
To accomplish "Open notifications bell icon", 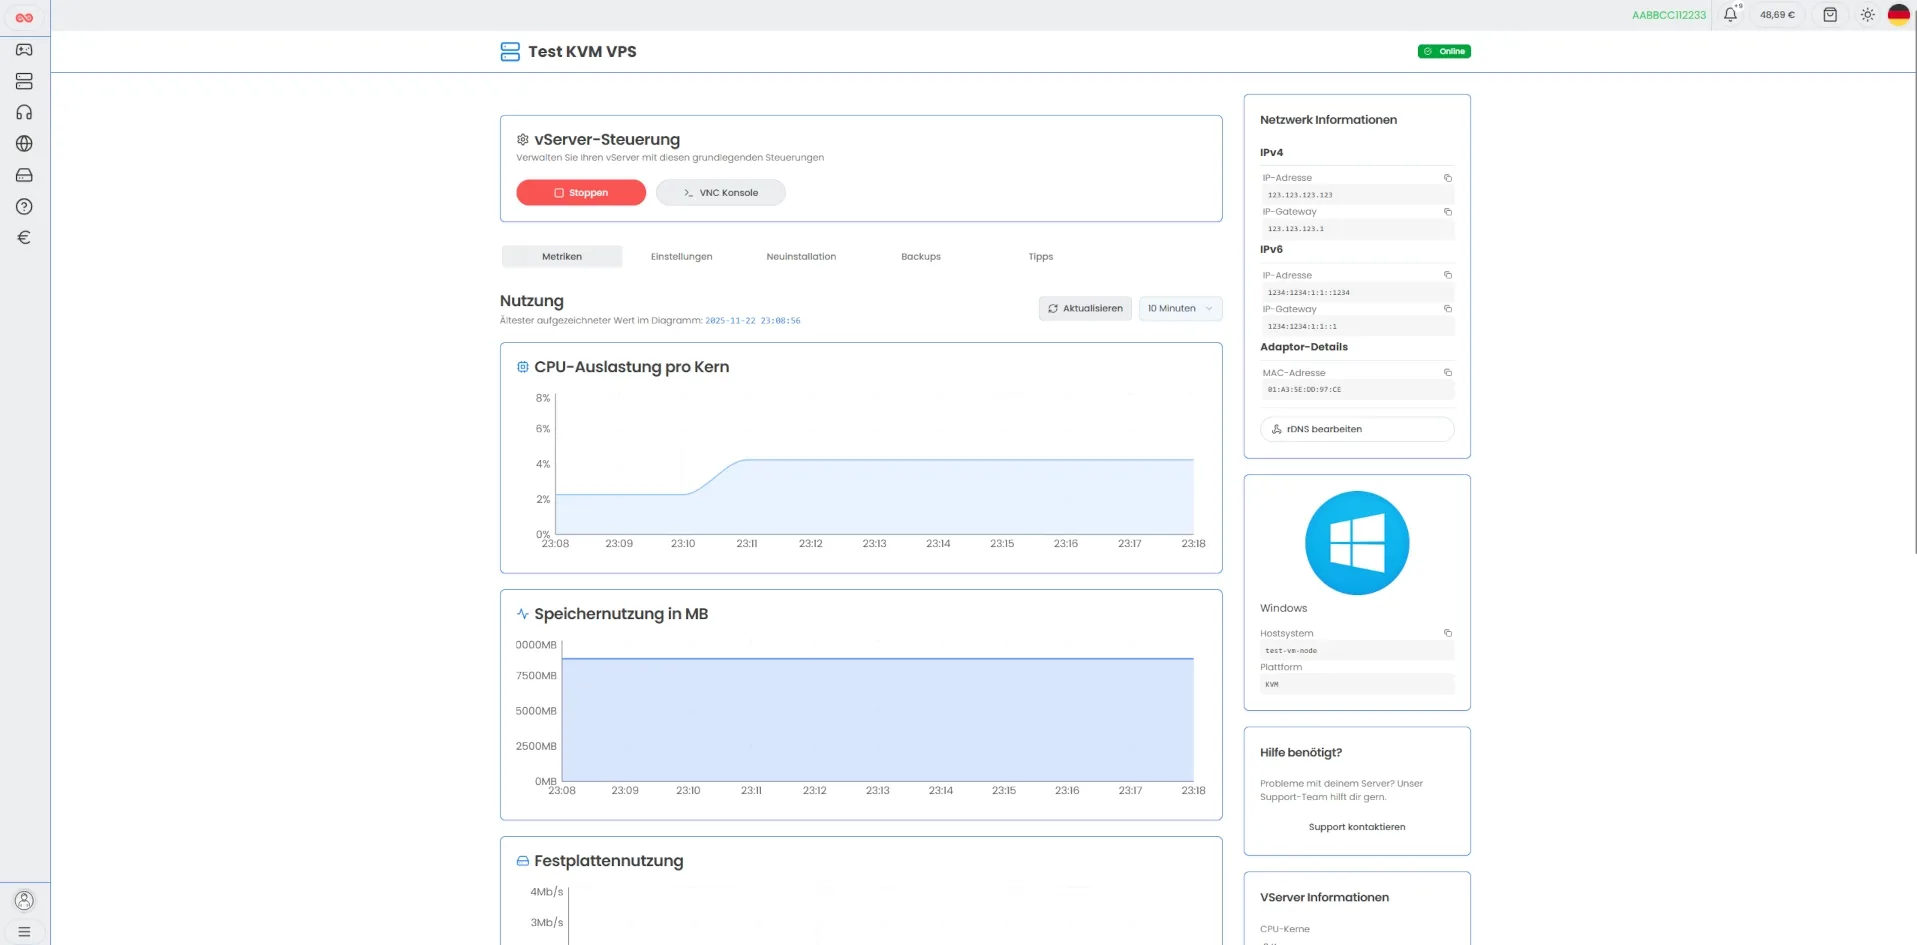I will tap(1730, 15).
